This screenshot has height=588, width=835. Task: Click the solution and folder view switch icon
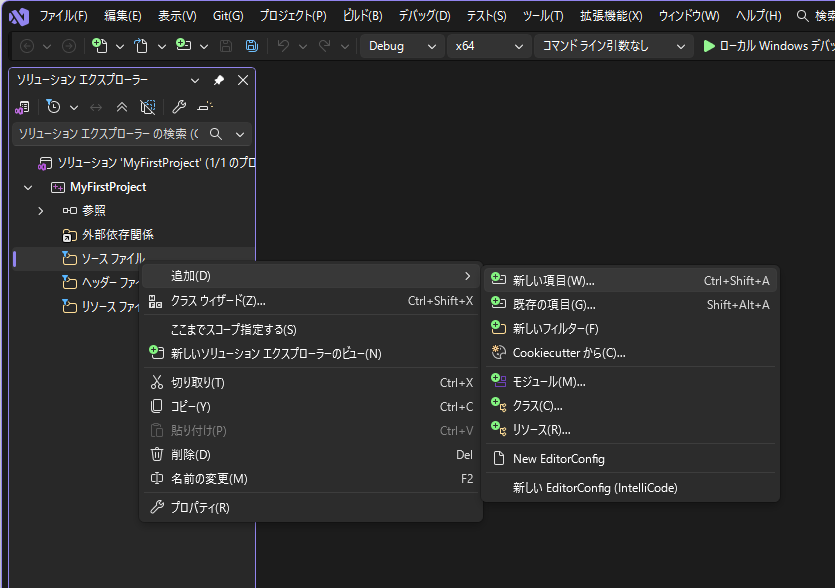pos(22,107)
